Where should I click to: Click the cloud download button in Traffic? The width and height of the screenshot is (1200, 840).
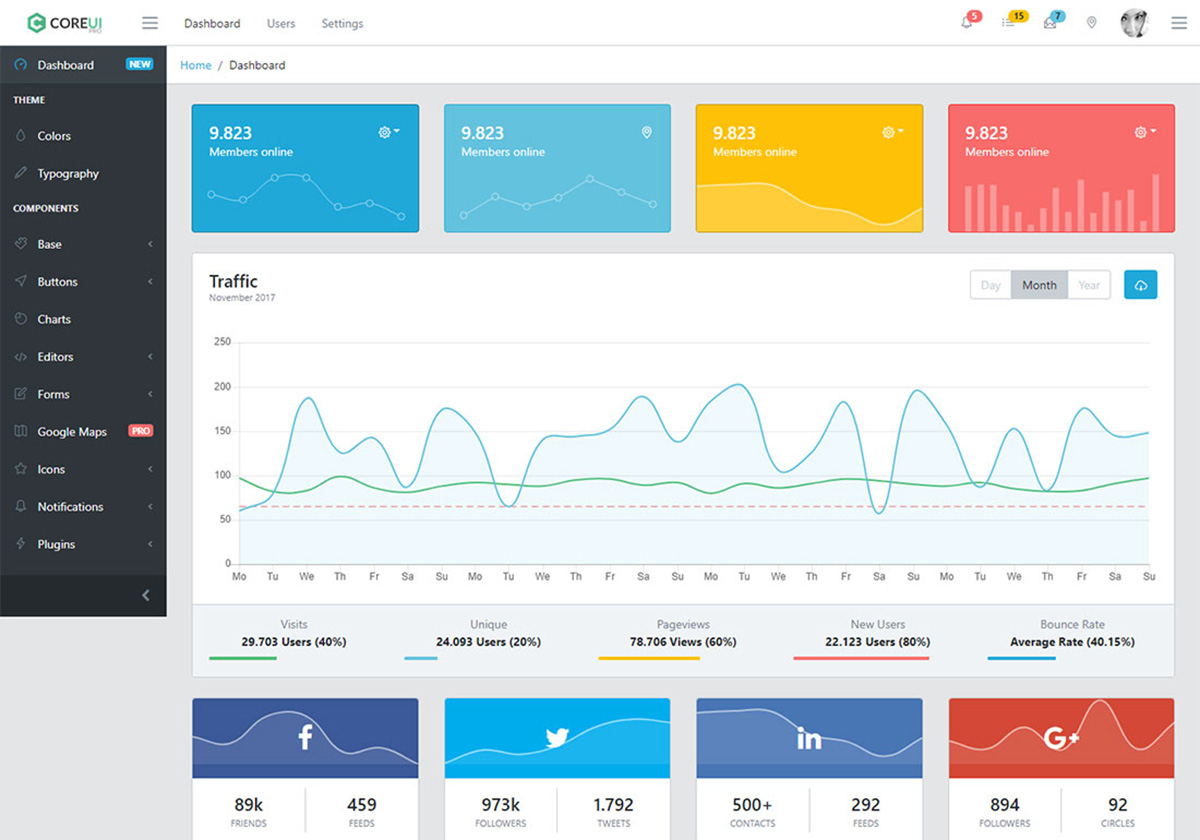(x=1140, y=285)
